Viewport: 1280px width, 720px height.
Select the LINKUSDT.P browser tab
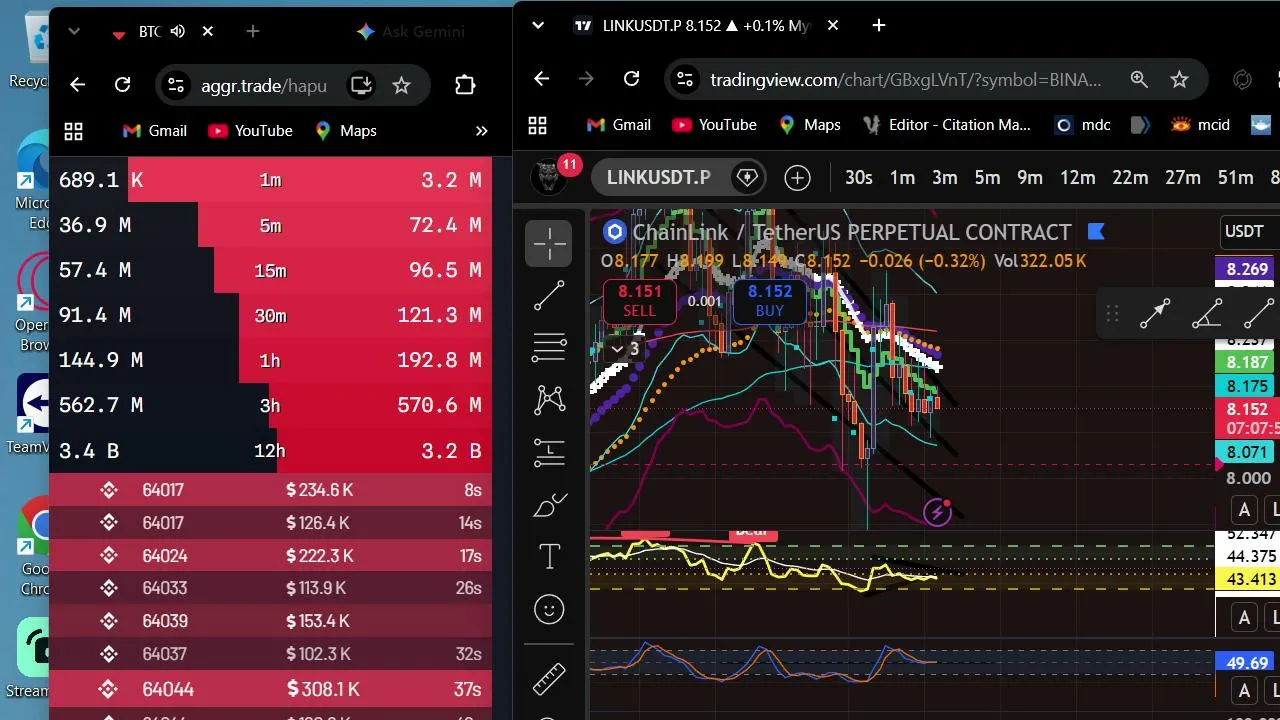point(705,25)
